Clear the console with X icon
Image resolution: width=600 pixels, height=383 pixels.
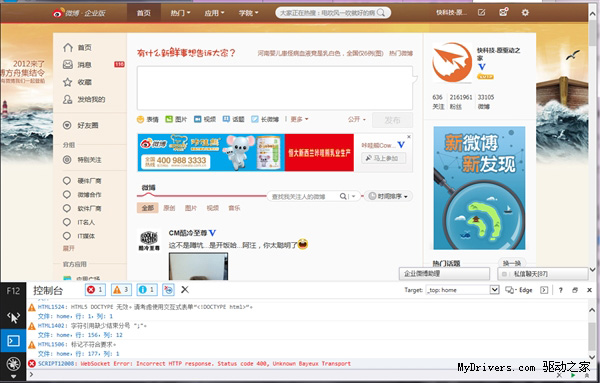(x=185, y=290)
